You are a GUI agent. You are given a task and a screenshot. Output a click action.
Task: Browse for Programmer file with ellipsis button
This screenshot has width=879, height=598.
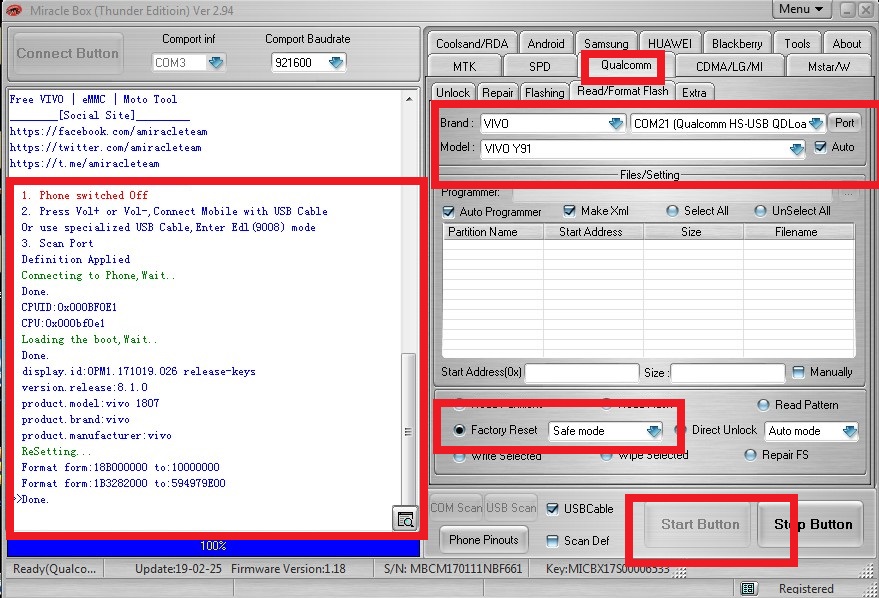(x=848, y=194)
